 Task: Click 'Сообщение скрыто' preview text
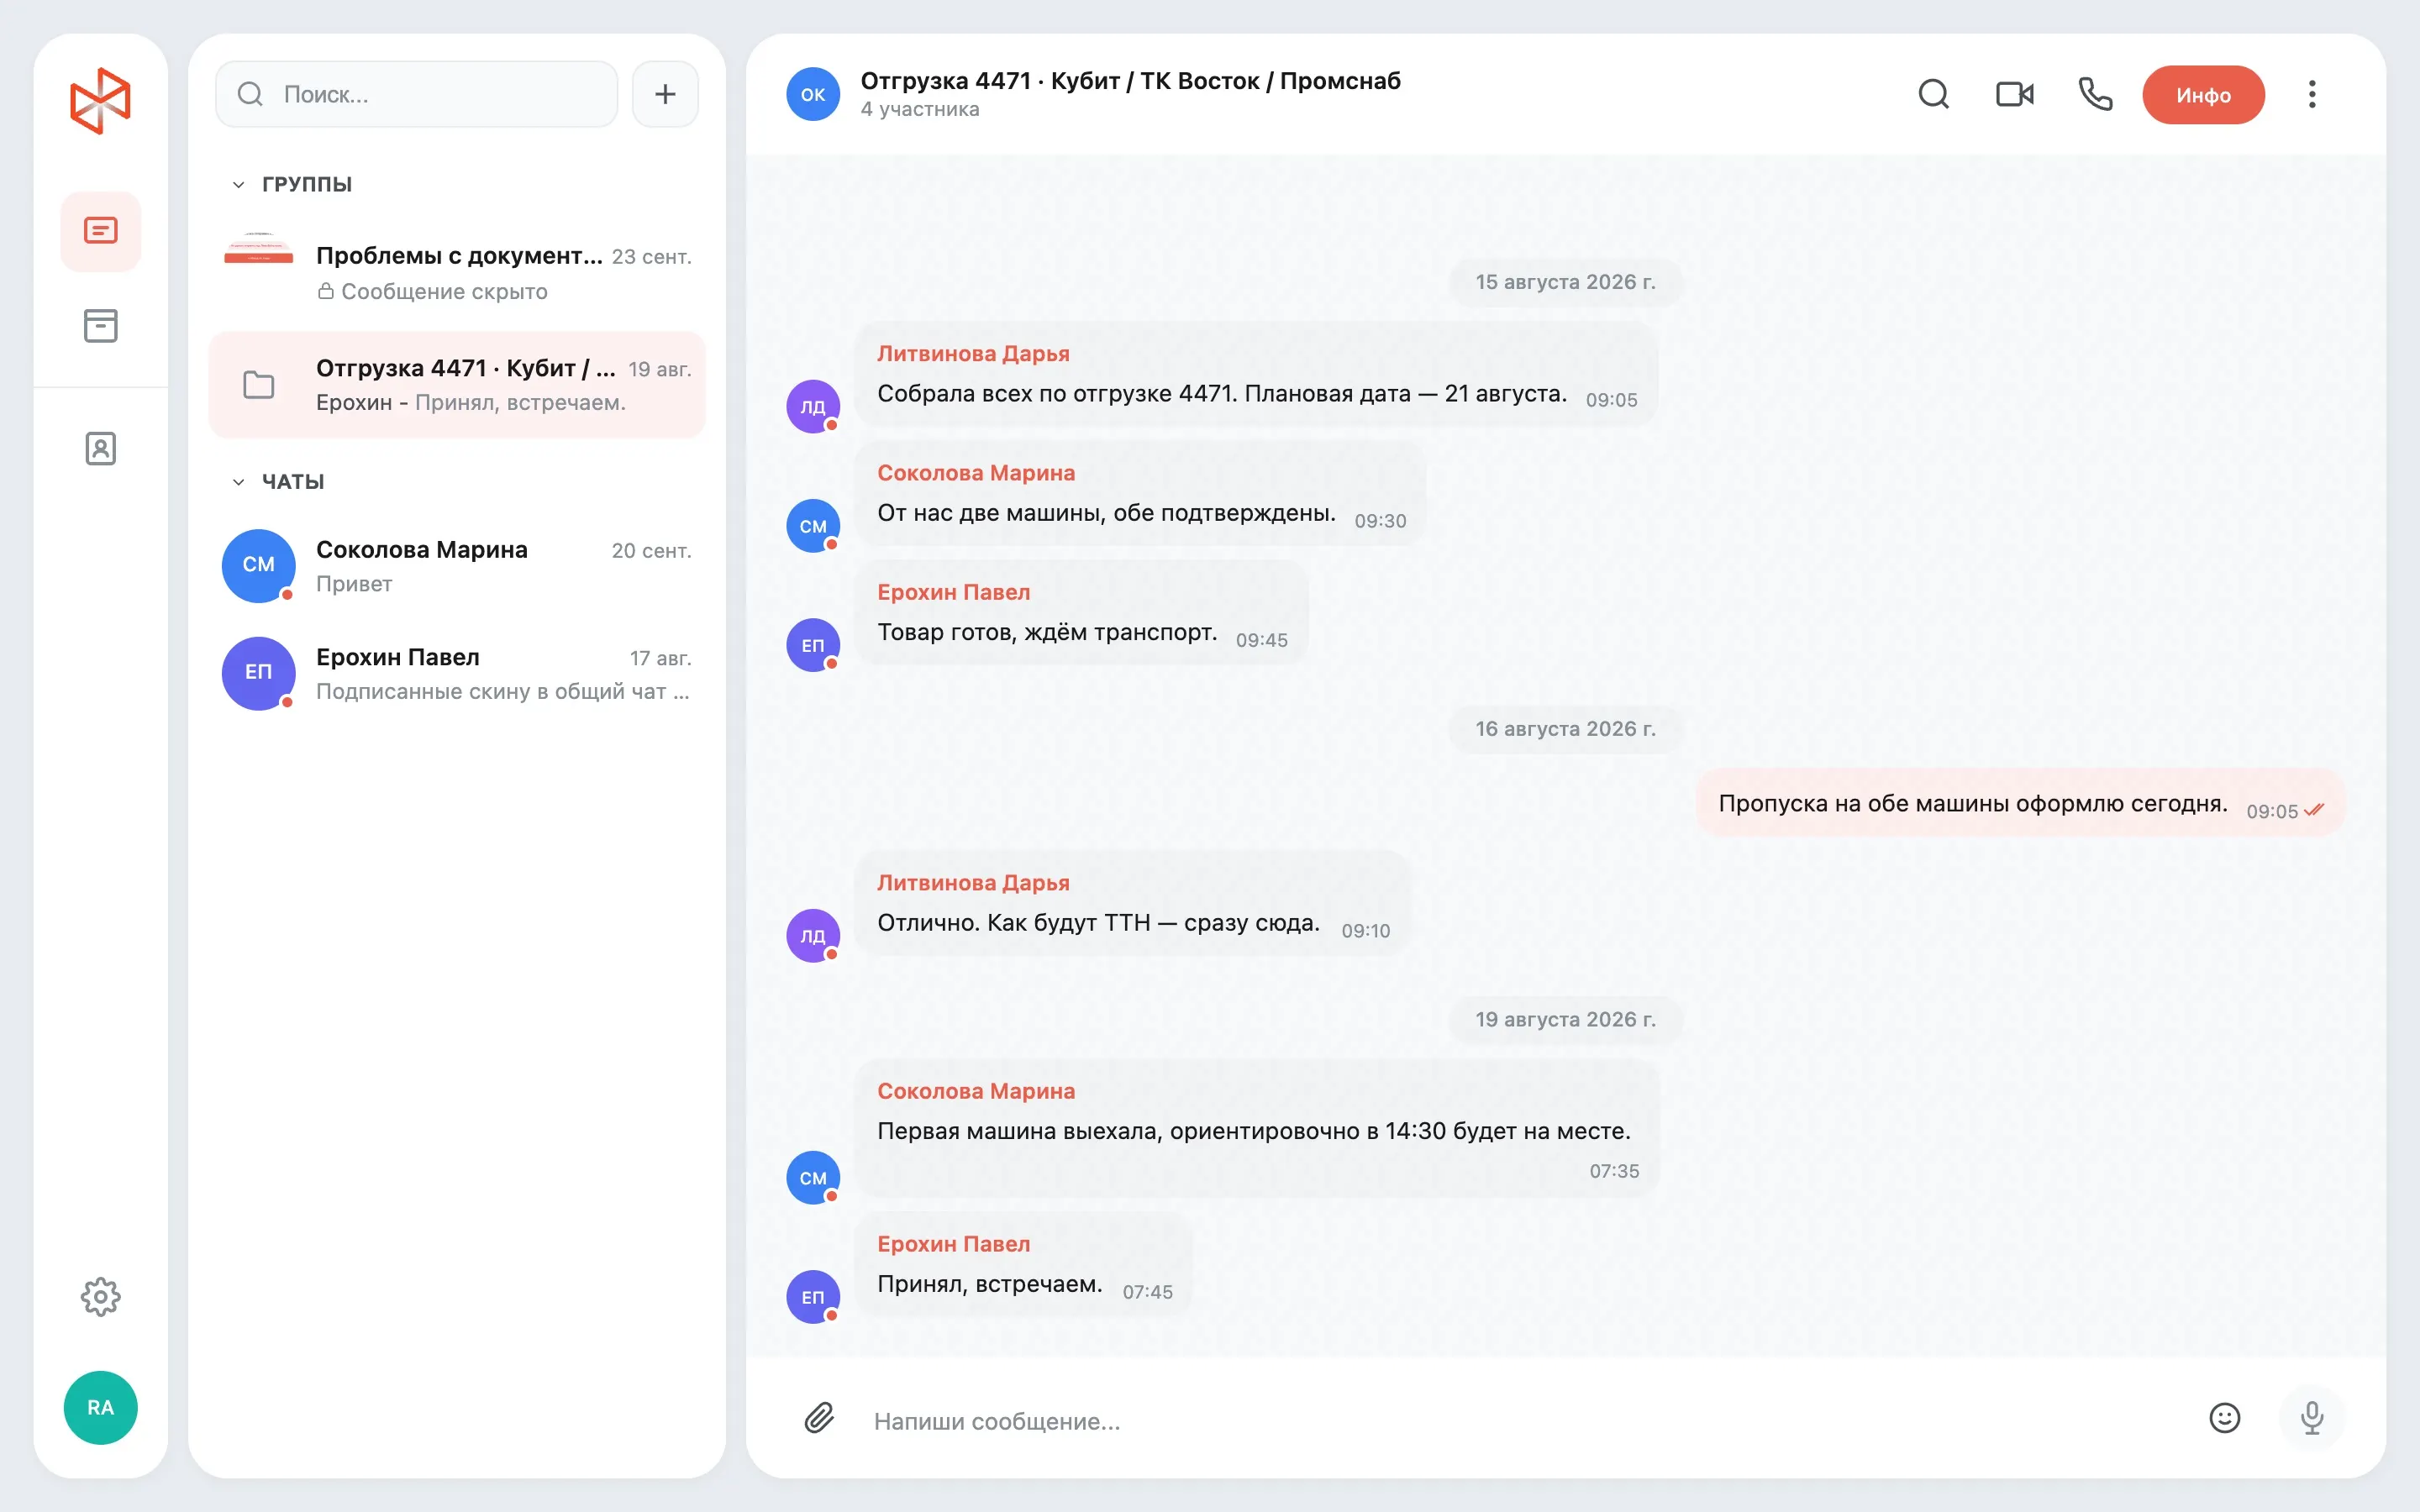click(444, 291)
